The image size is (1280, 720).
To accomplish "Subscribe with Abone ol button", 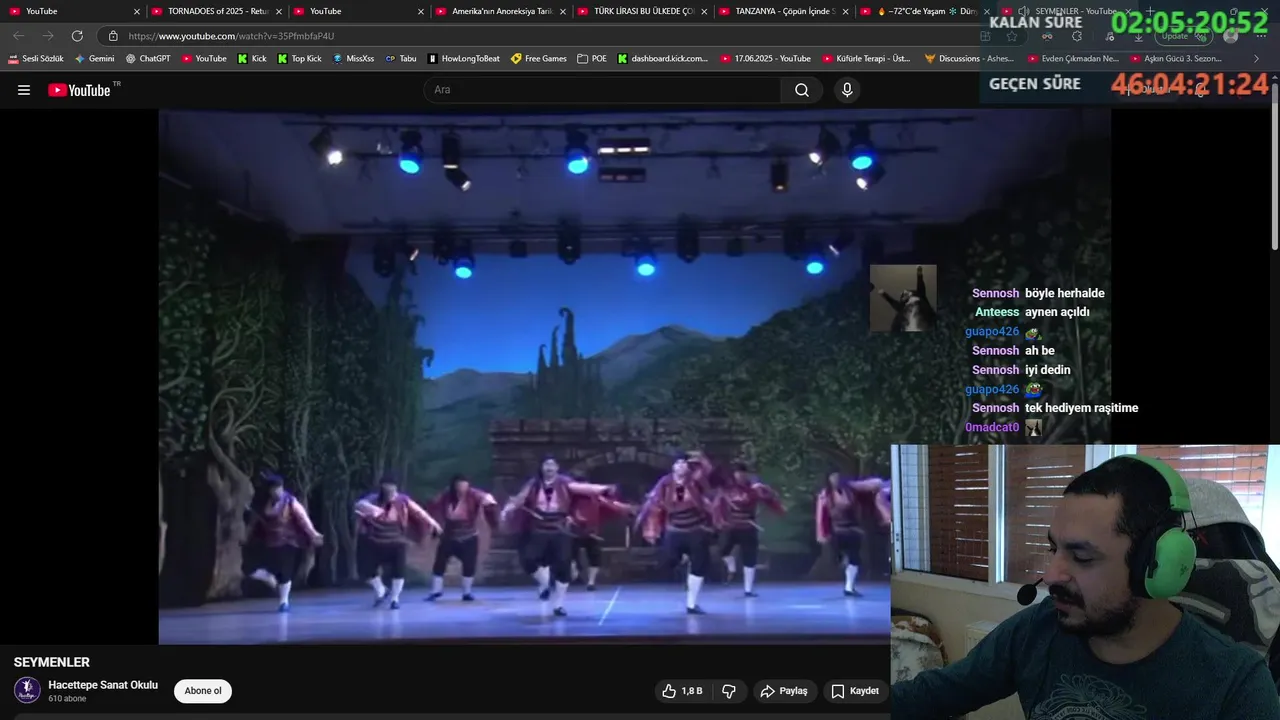I will click(203, 691).
